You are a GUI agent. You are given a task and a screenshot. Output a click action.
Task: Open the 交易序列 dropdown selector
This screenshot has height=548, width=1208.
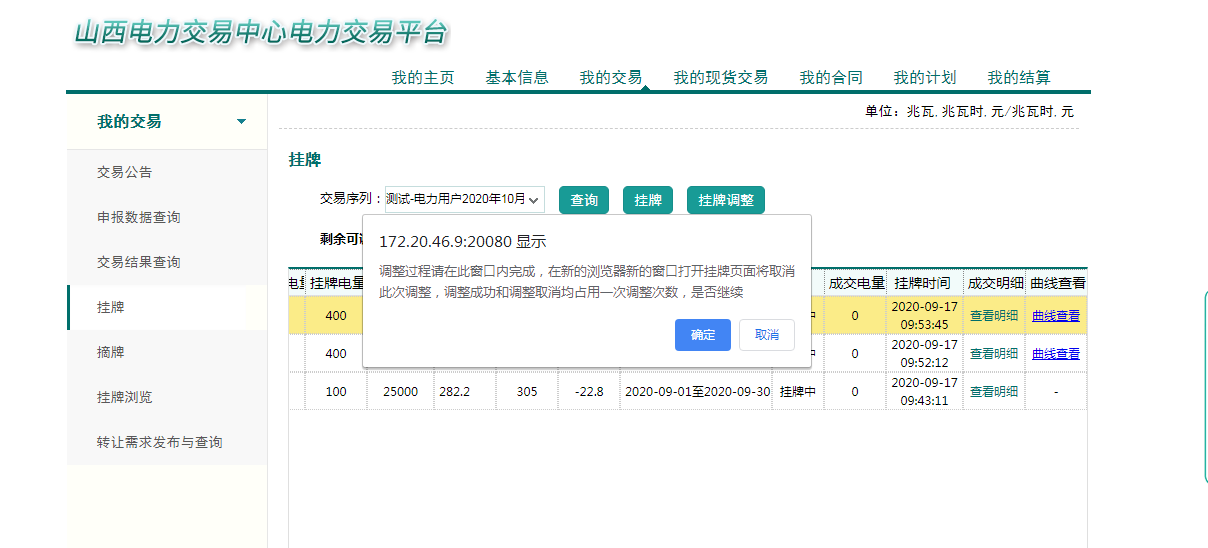tap(465, 200)
